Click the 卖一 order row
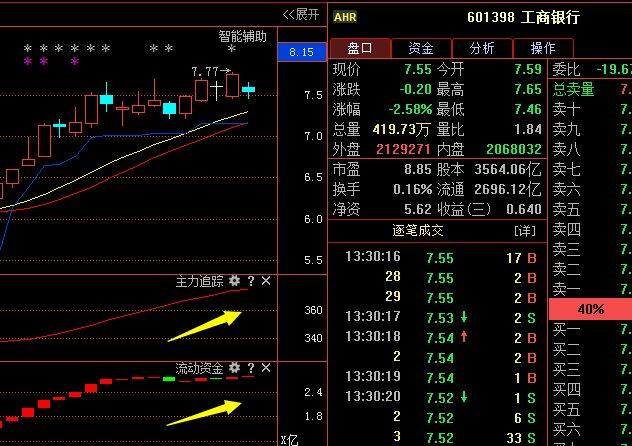632x446 pixels. point(590,289)
